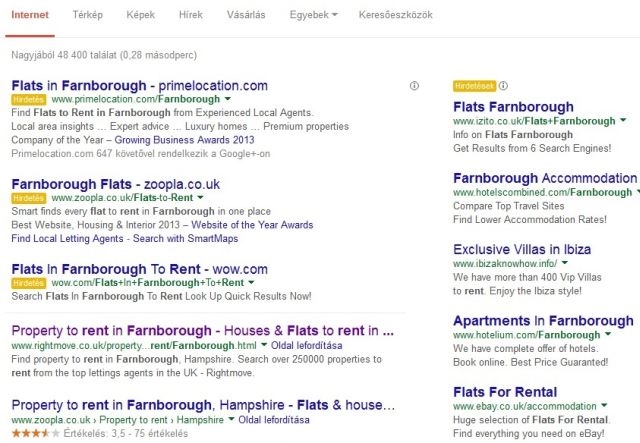The image size is (640, 443).
Task: Expand the arrow next to izito.co.uk URL
Action: tap(623, 120)
